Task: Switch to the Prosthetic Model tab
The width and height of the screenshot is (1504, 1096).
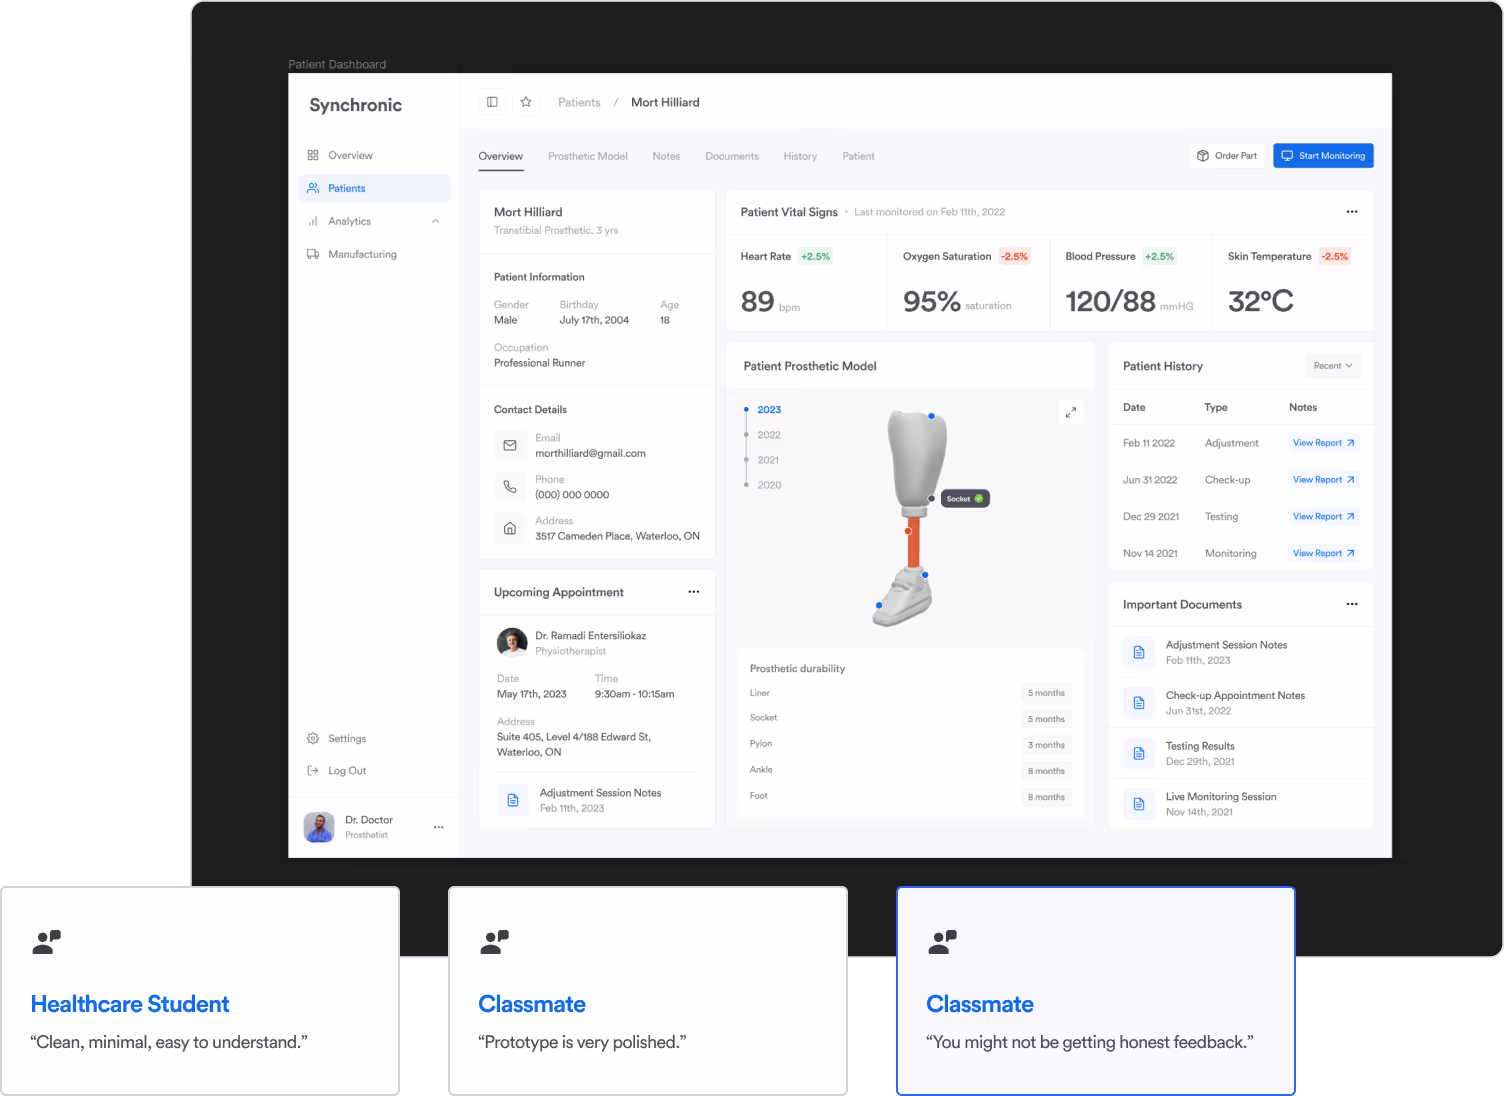Action: tap(588, 156)
